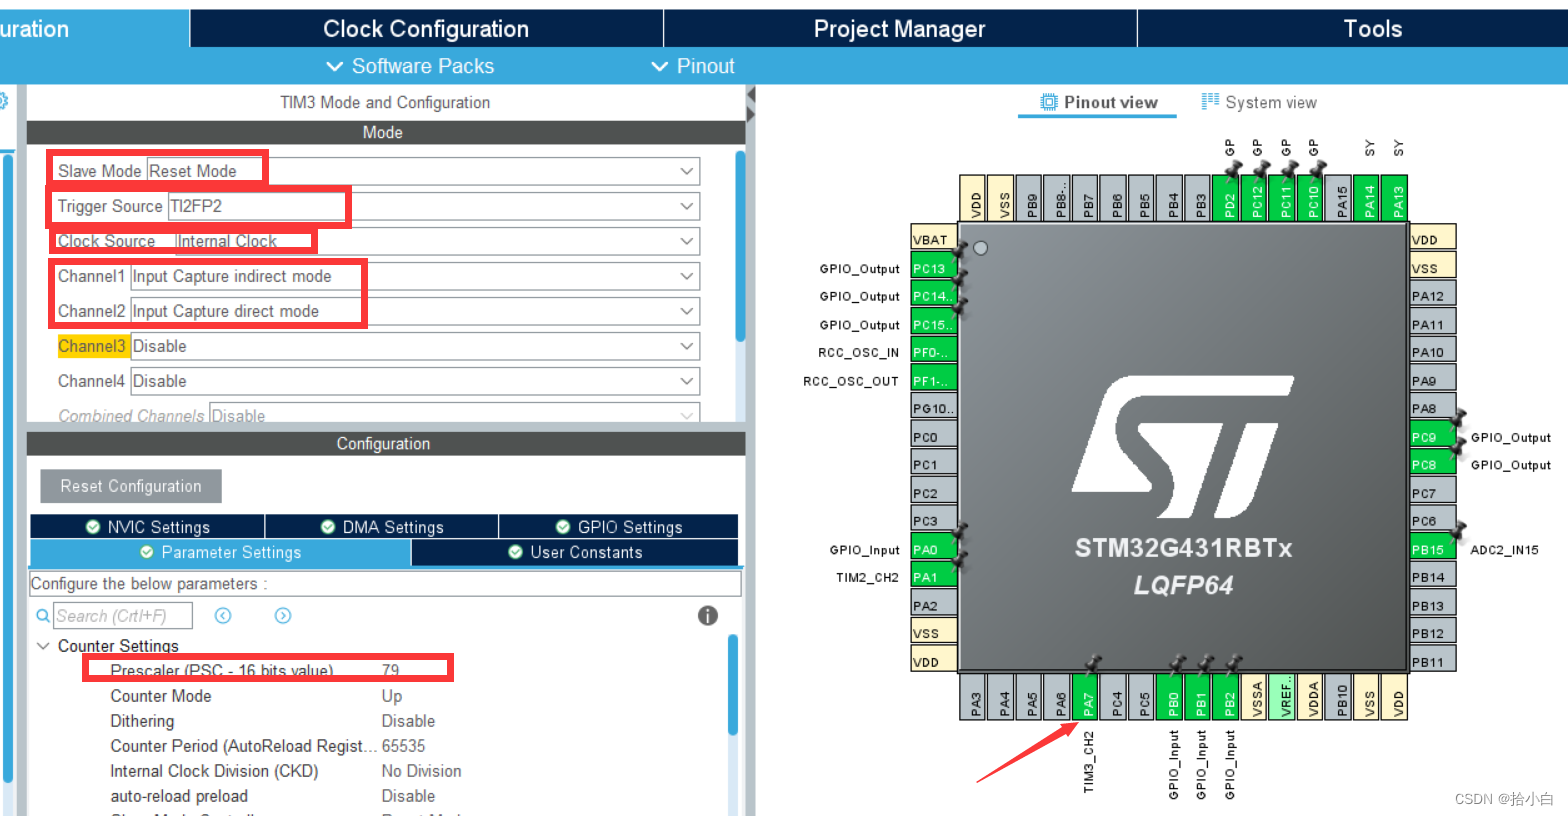Viewport: 1568px width, 816px height.
Task: Click the PC14 pin
Action: [934, 296]
